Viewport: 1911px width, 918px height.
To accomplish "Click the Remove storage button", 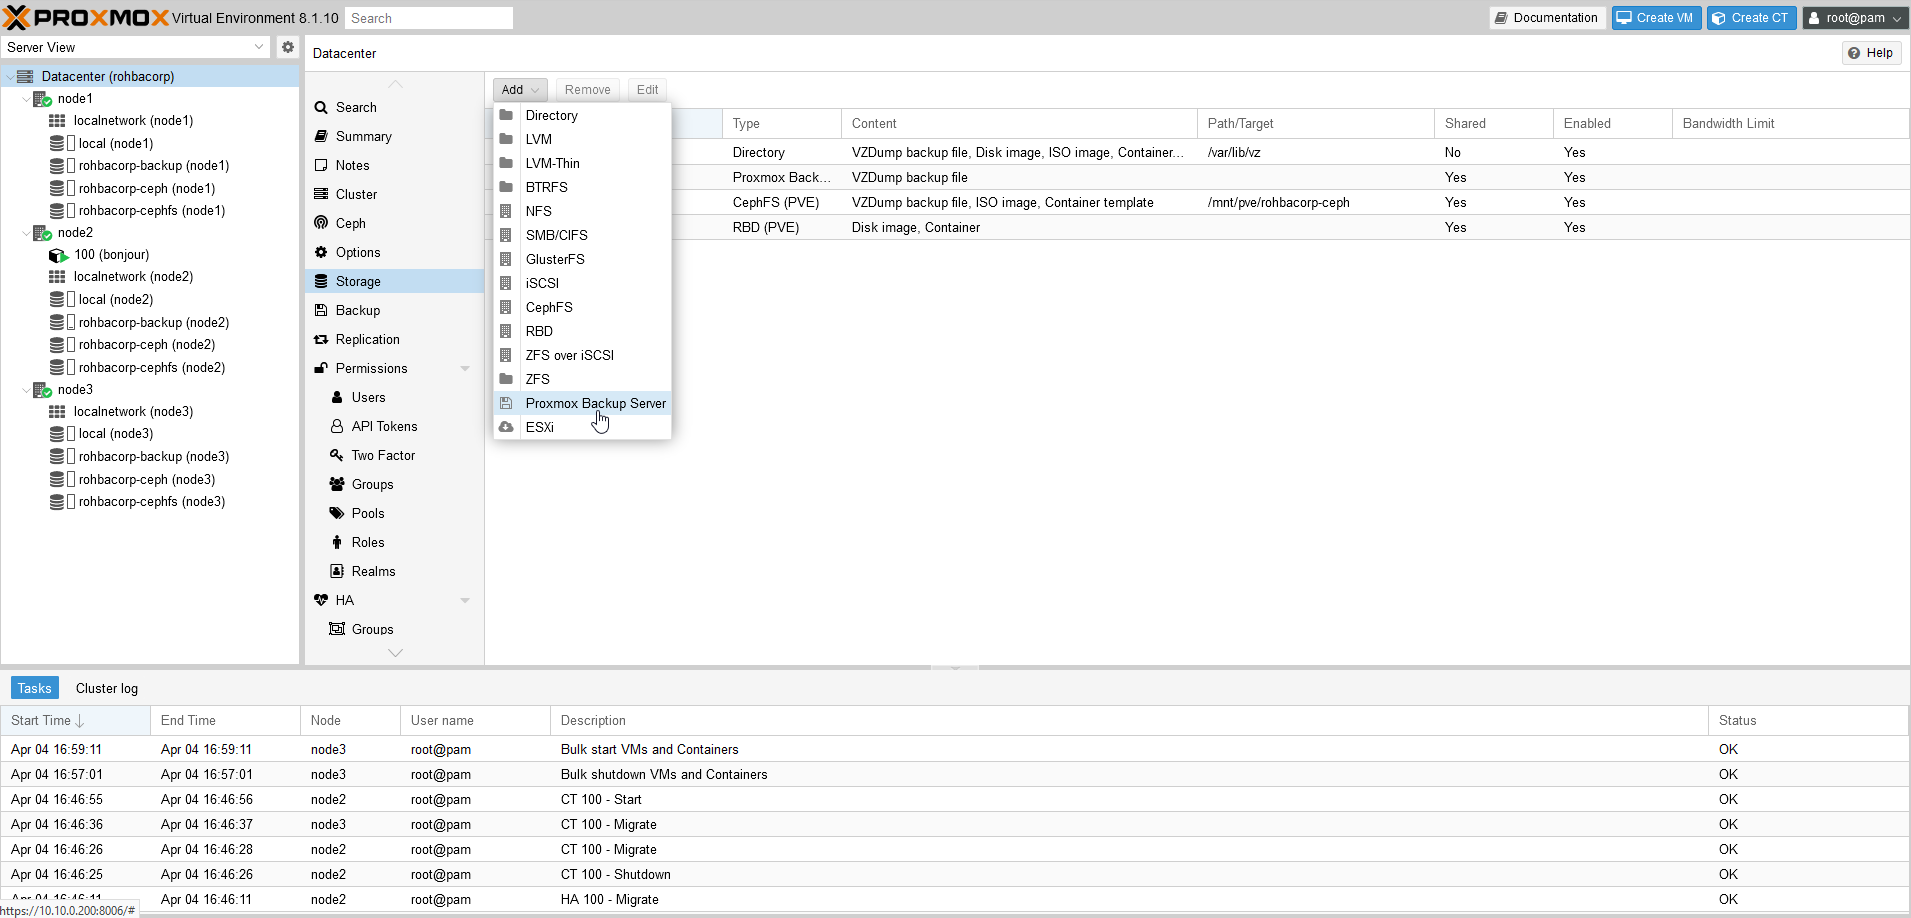I will (587, 90).
